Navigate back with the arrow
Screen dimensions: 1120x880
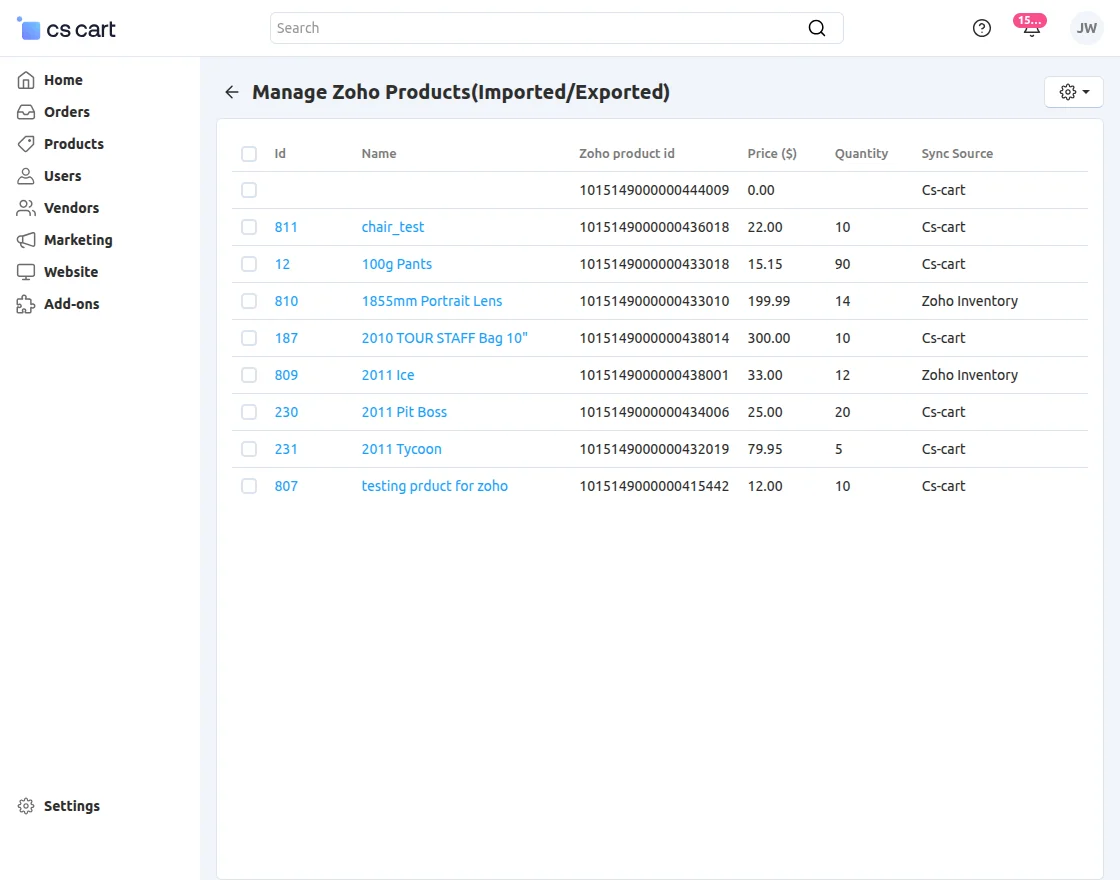231,92
